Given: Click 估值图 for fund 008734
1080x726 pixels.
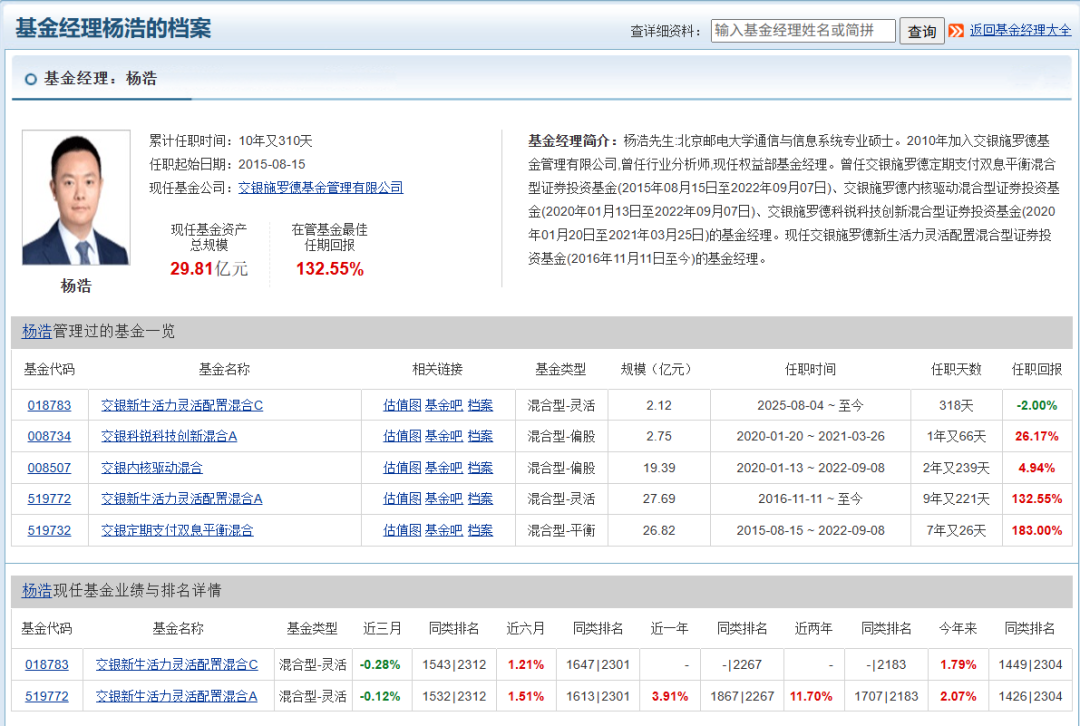Looking at the screenshot, I should coord(402,436).
